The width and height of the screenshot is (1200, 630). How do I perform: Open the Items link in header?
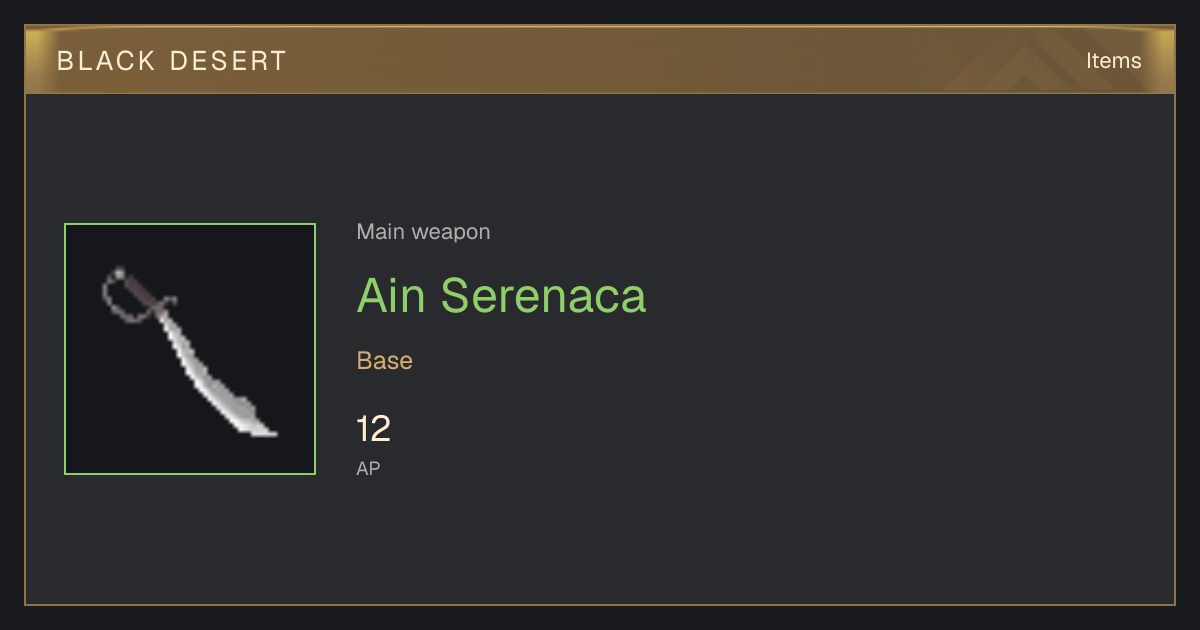point(1113,60)
